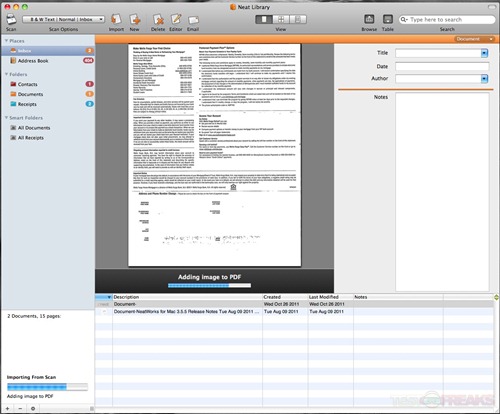Collapse the Places section
Image resolution: width=500 pixels, height=414 pixels.
coord(6,41)
